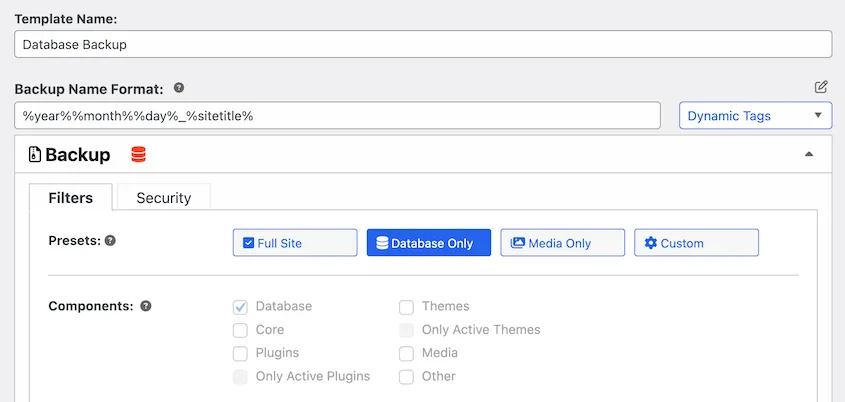Check the Only Active Plugins checkbox

(240, 377)
